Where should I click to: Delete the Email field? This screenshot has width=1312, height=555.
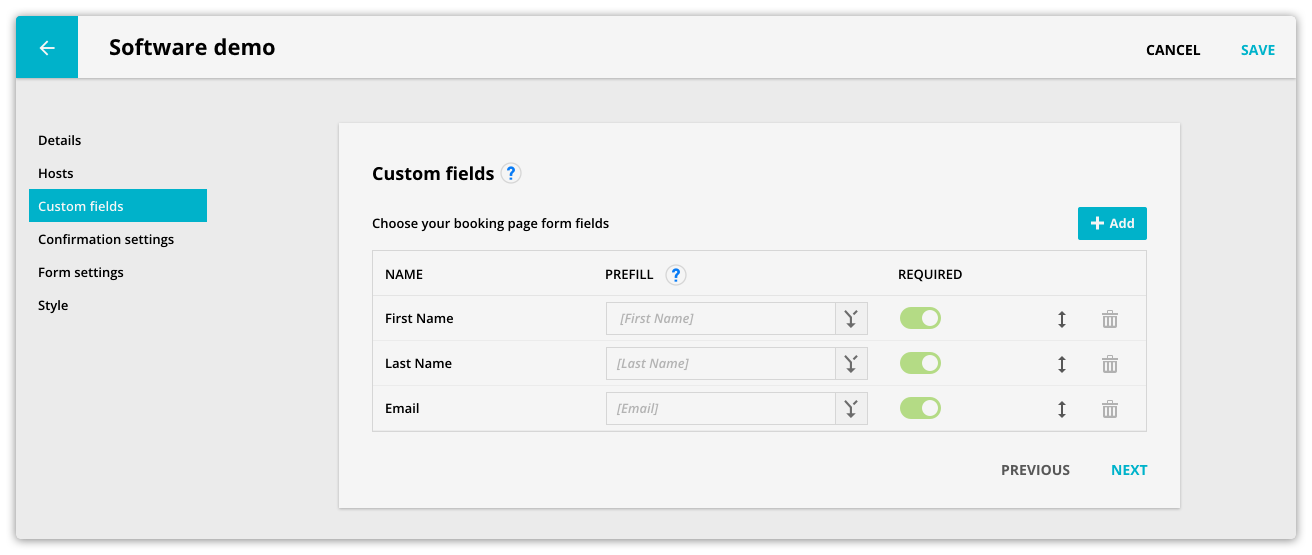(x=1110, y=409)
